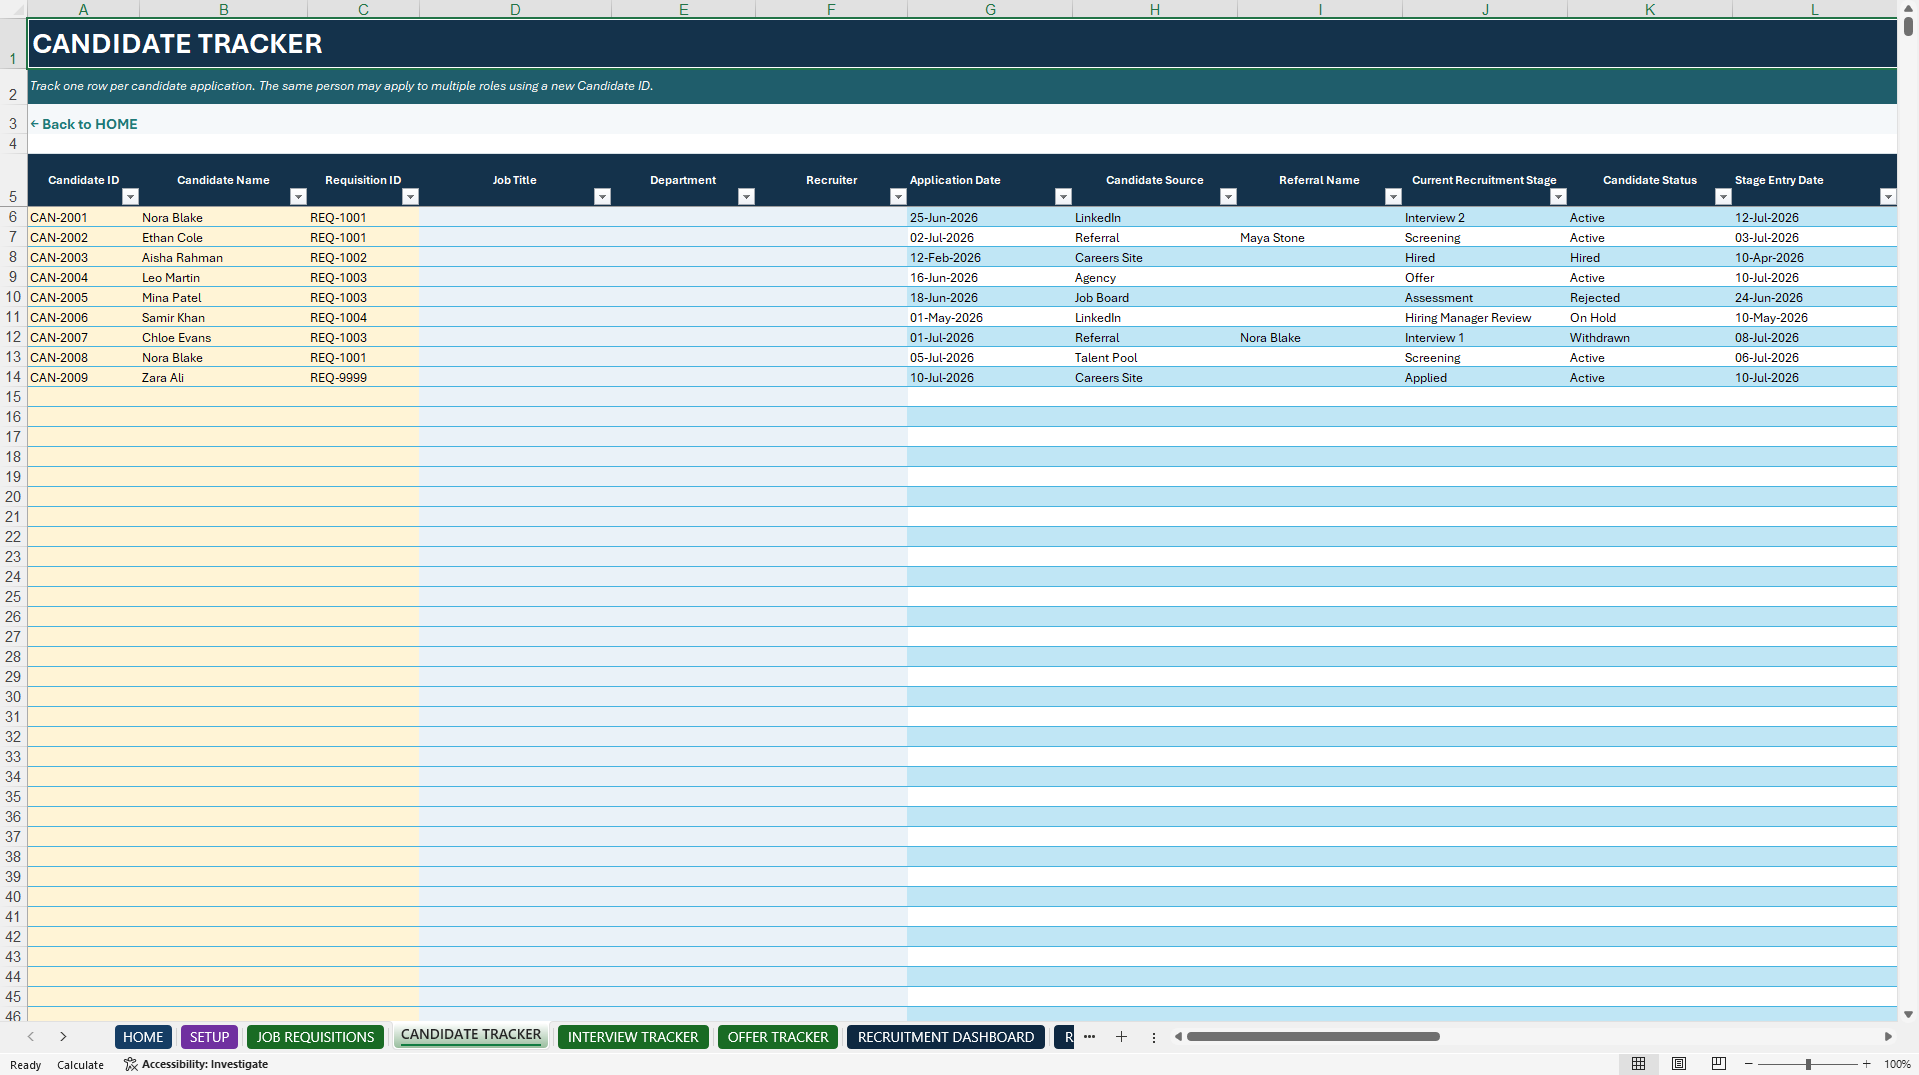Select the Ethan Cole name cell
Image resolution: width=1919 pixels, height=1075 pixels.
tap(223, 237)
